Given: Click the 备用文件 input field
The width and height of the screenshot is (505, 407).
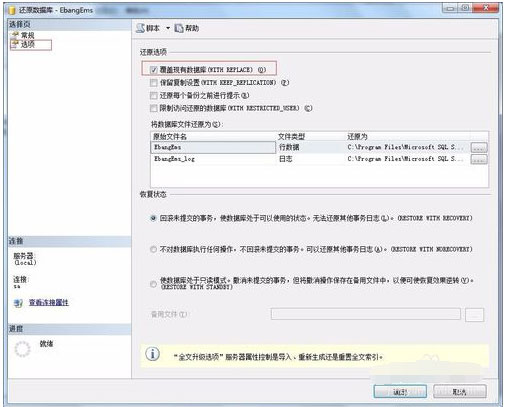Looking at the screenshot, I should point(366,314).
